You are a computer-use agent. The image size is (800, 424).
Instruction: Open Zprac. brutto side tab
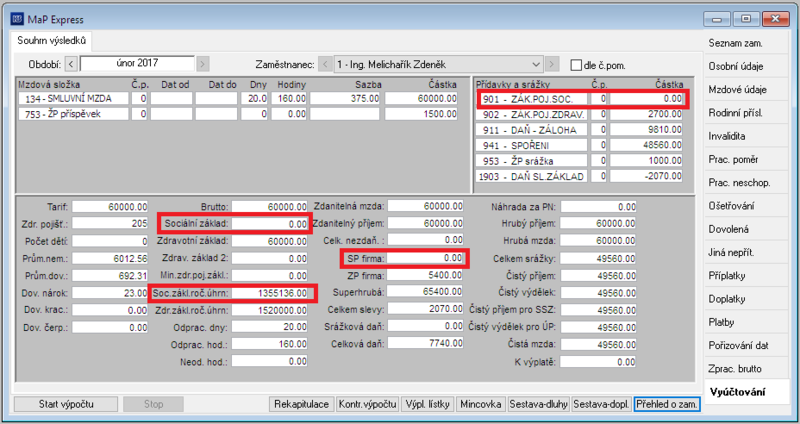point(735,369)
